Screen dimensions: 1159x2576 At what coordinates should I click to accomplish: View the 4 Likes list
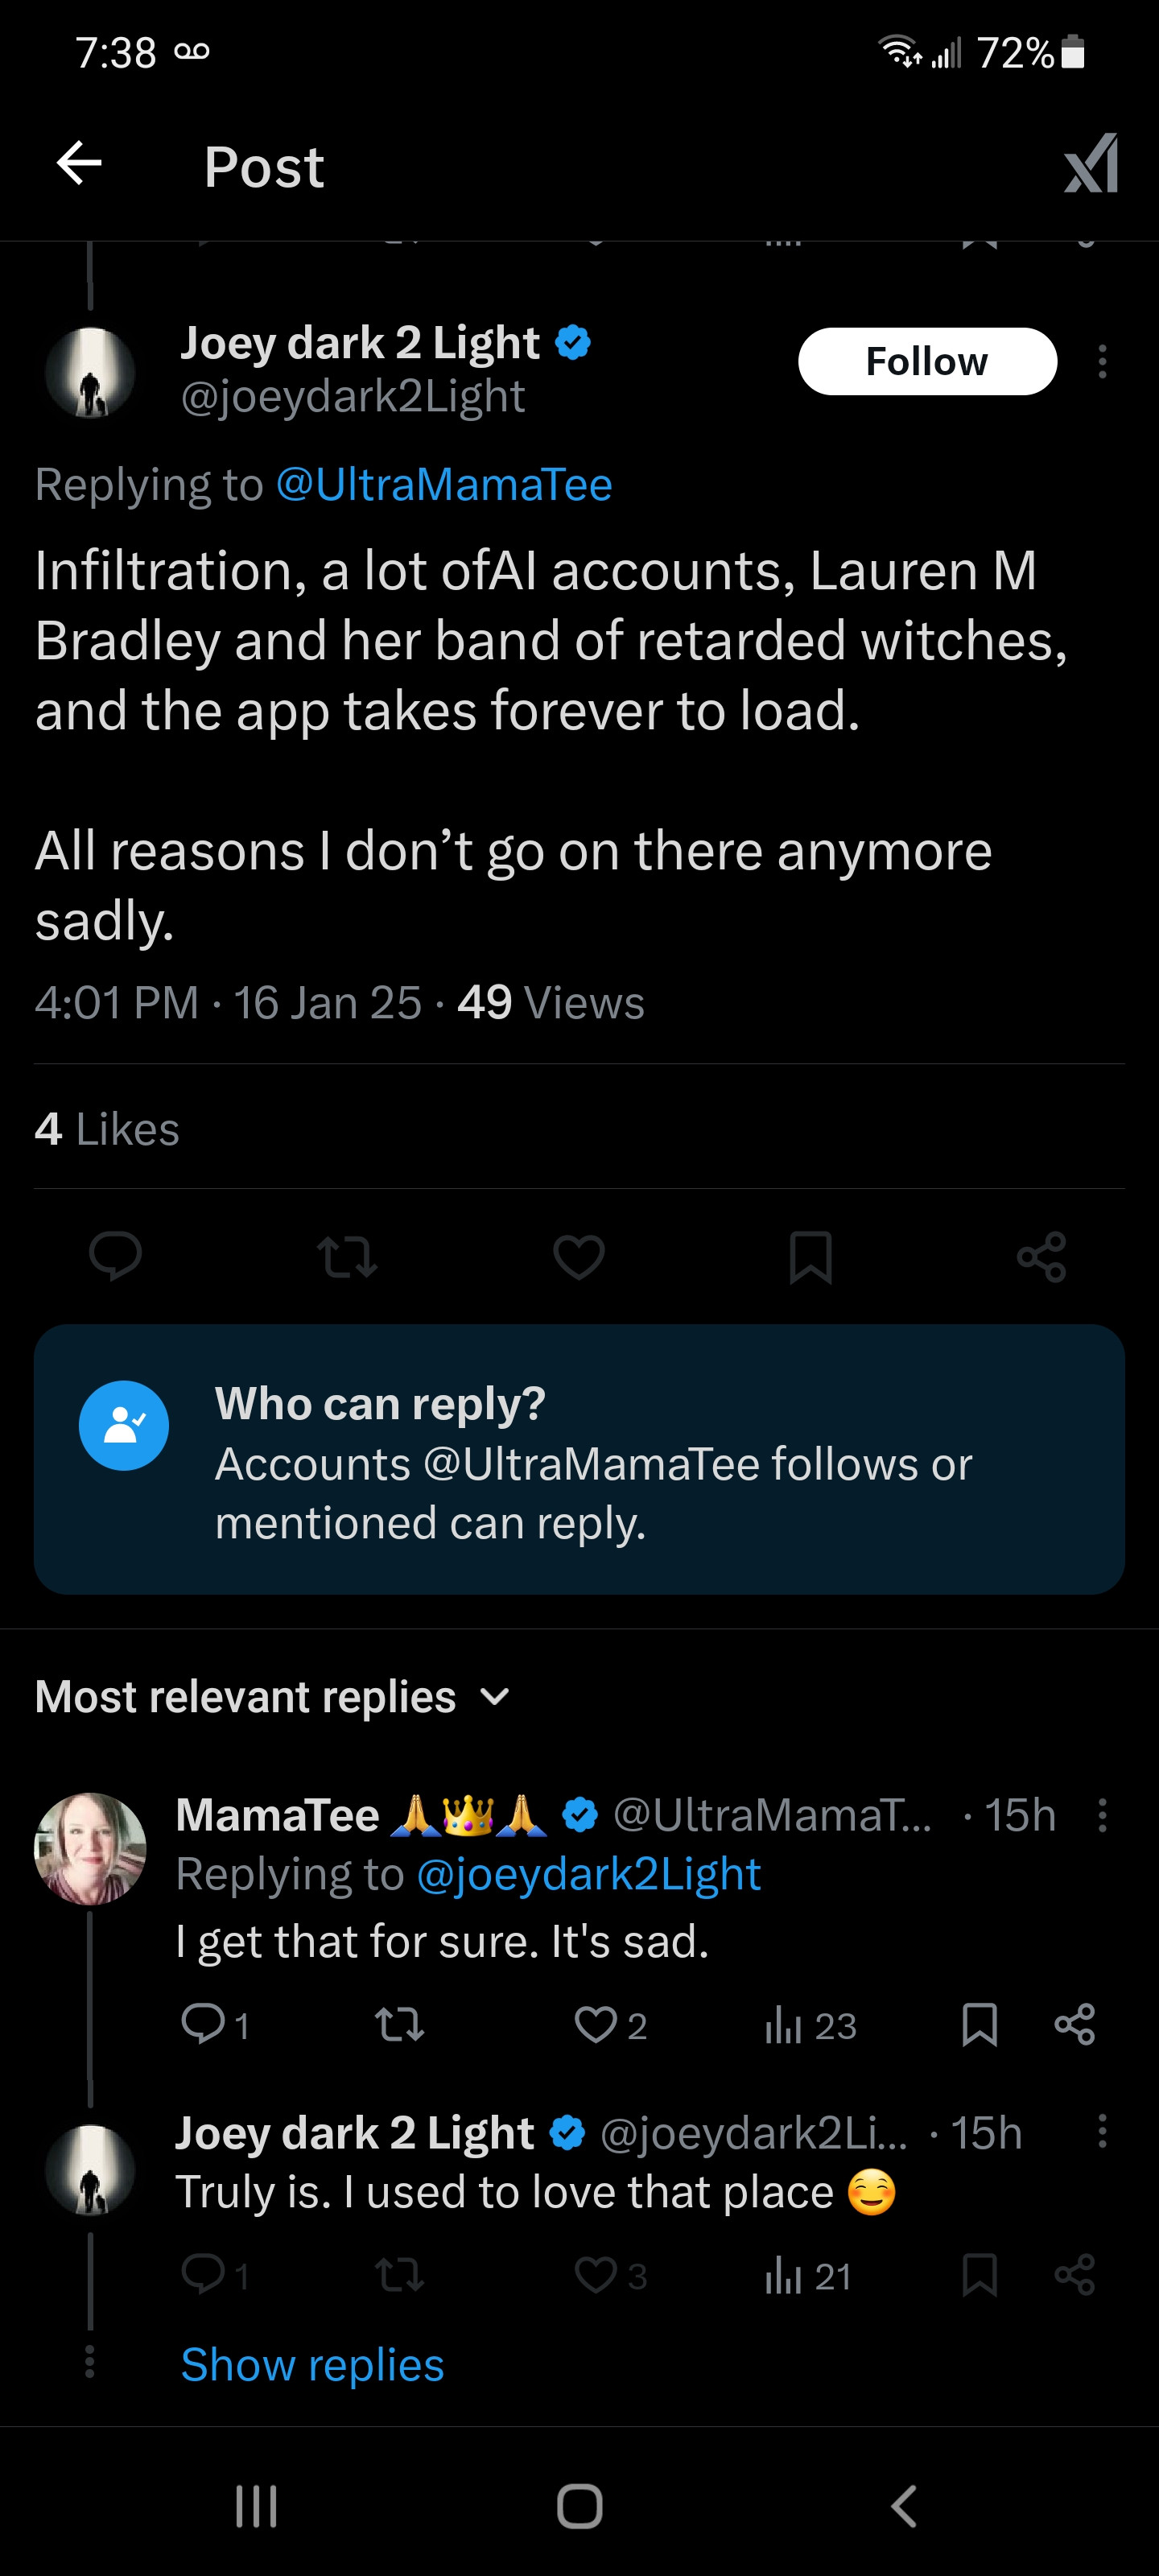(x=107, y=1129)
